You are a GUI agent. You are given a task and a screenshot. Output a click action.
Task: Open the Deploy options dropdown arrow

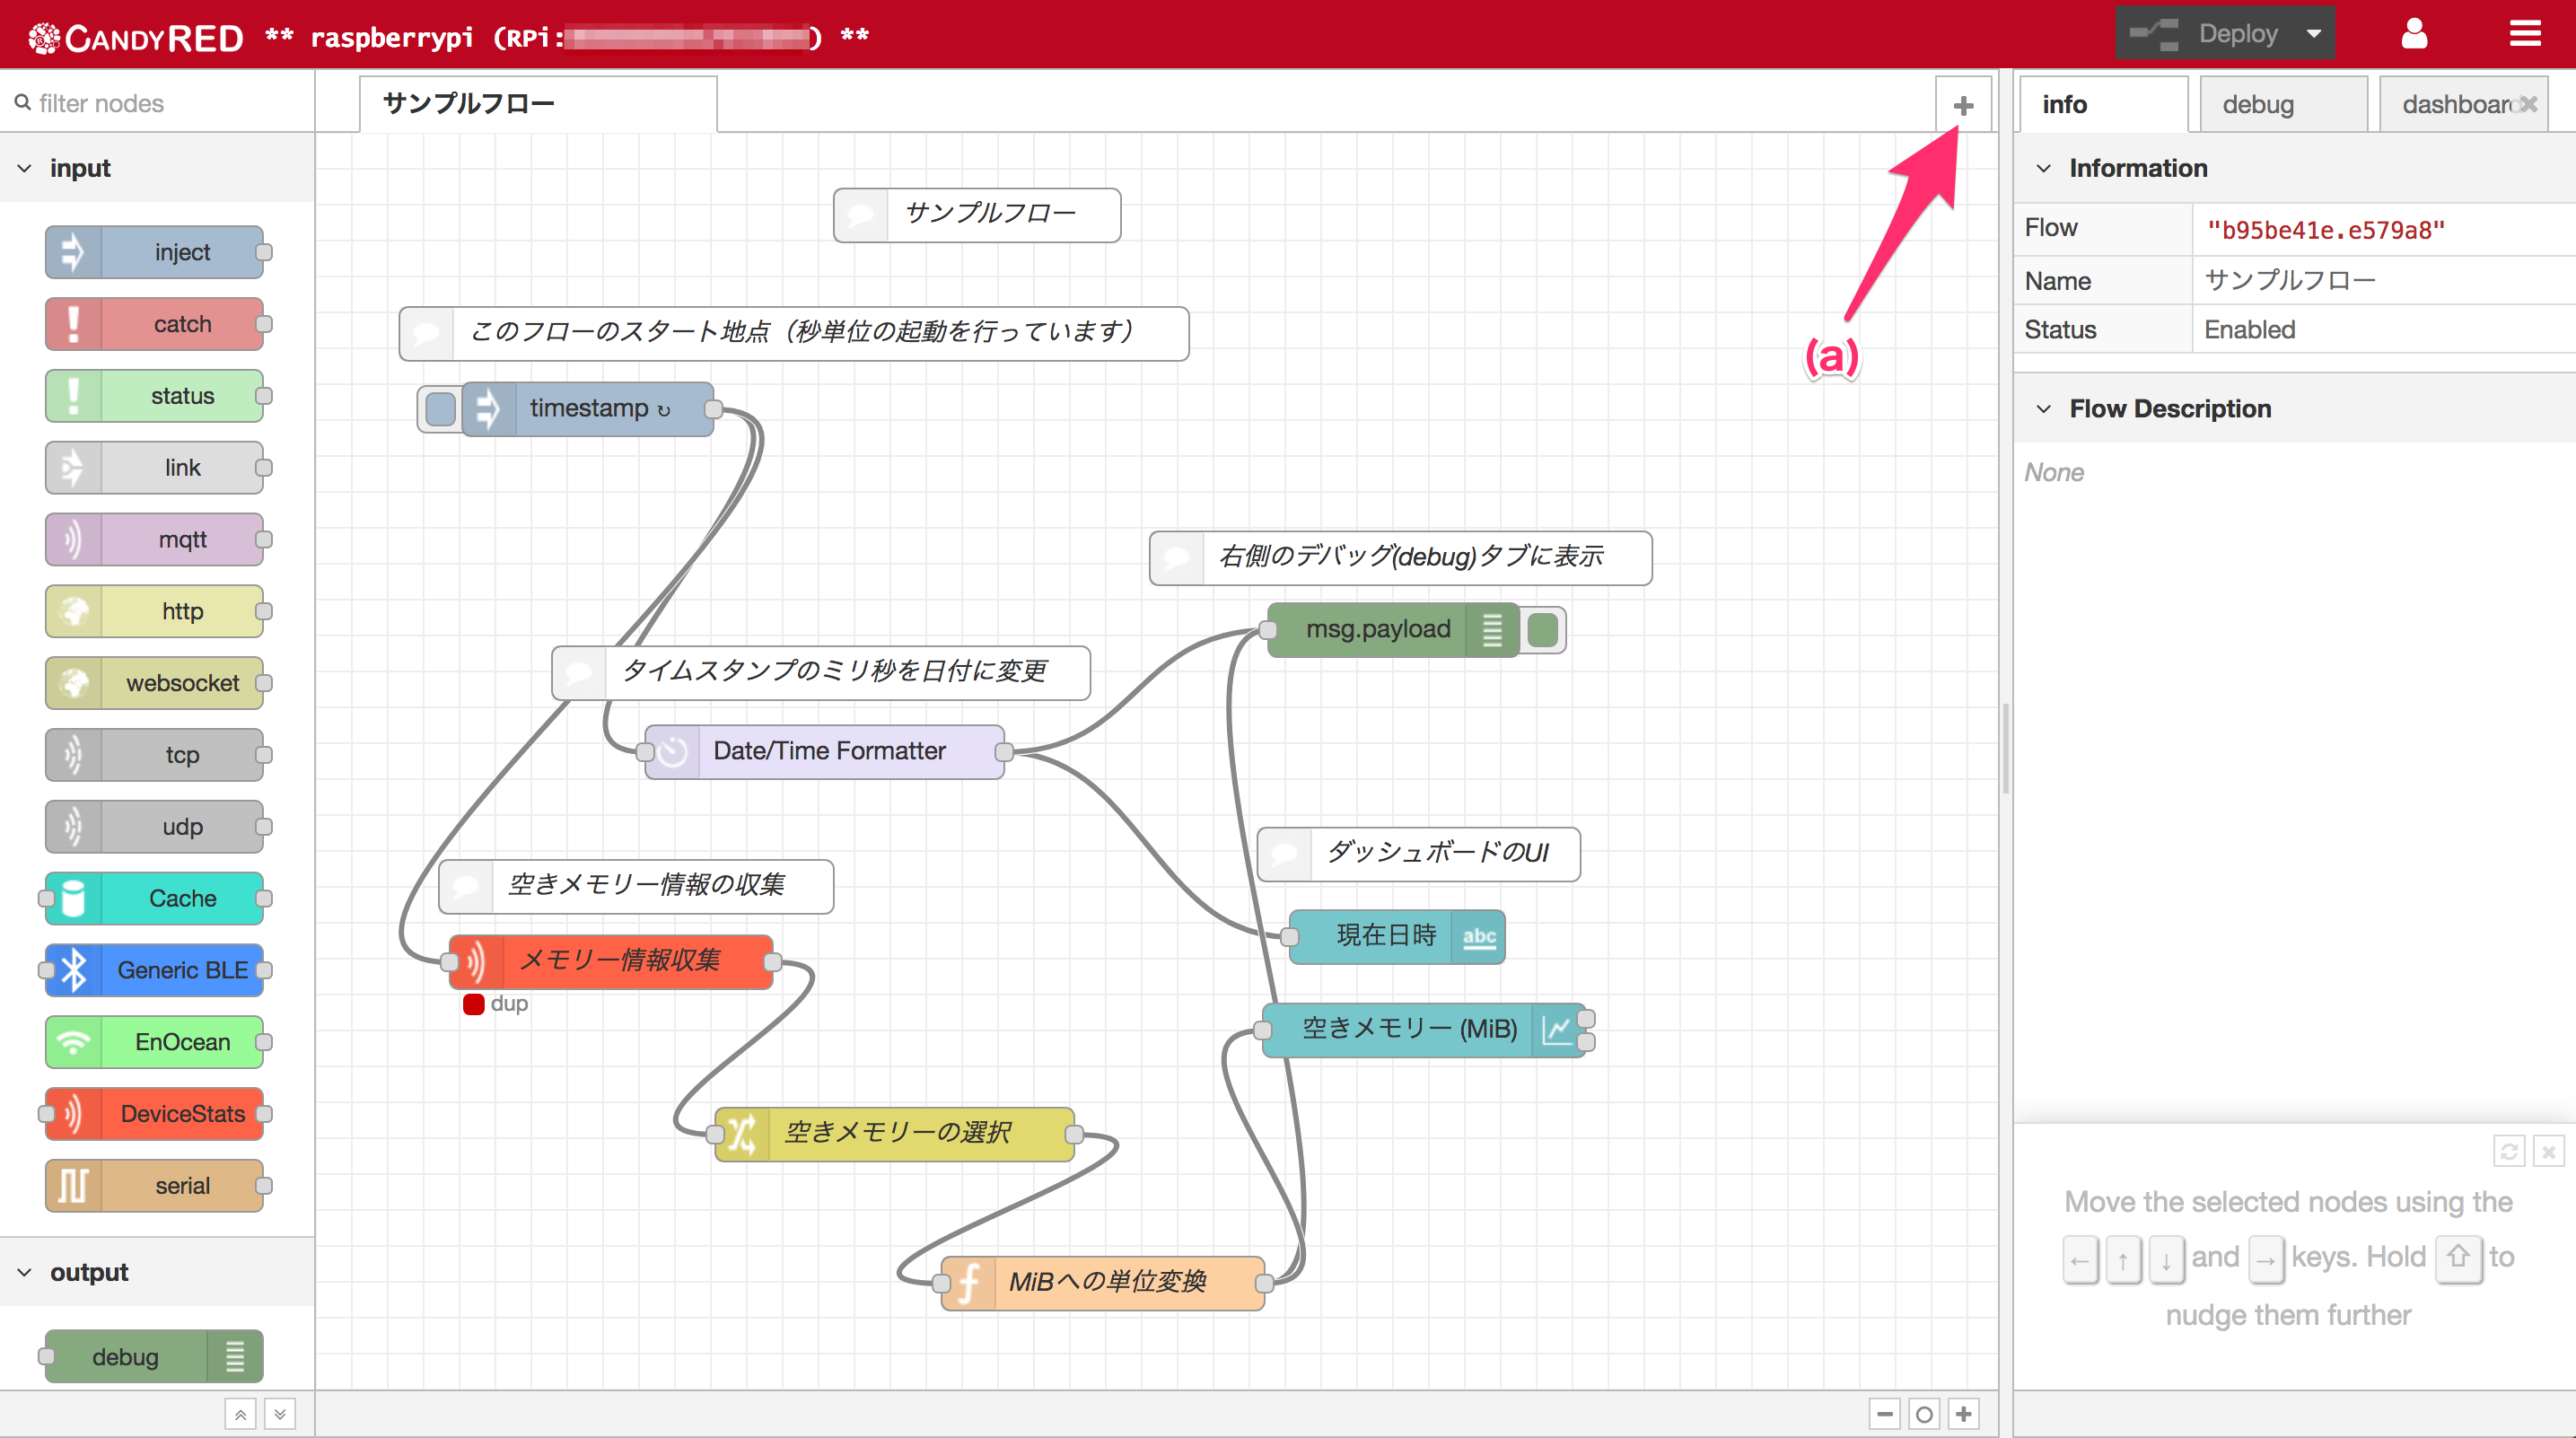tap(2314, 34)
